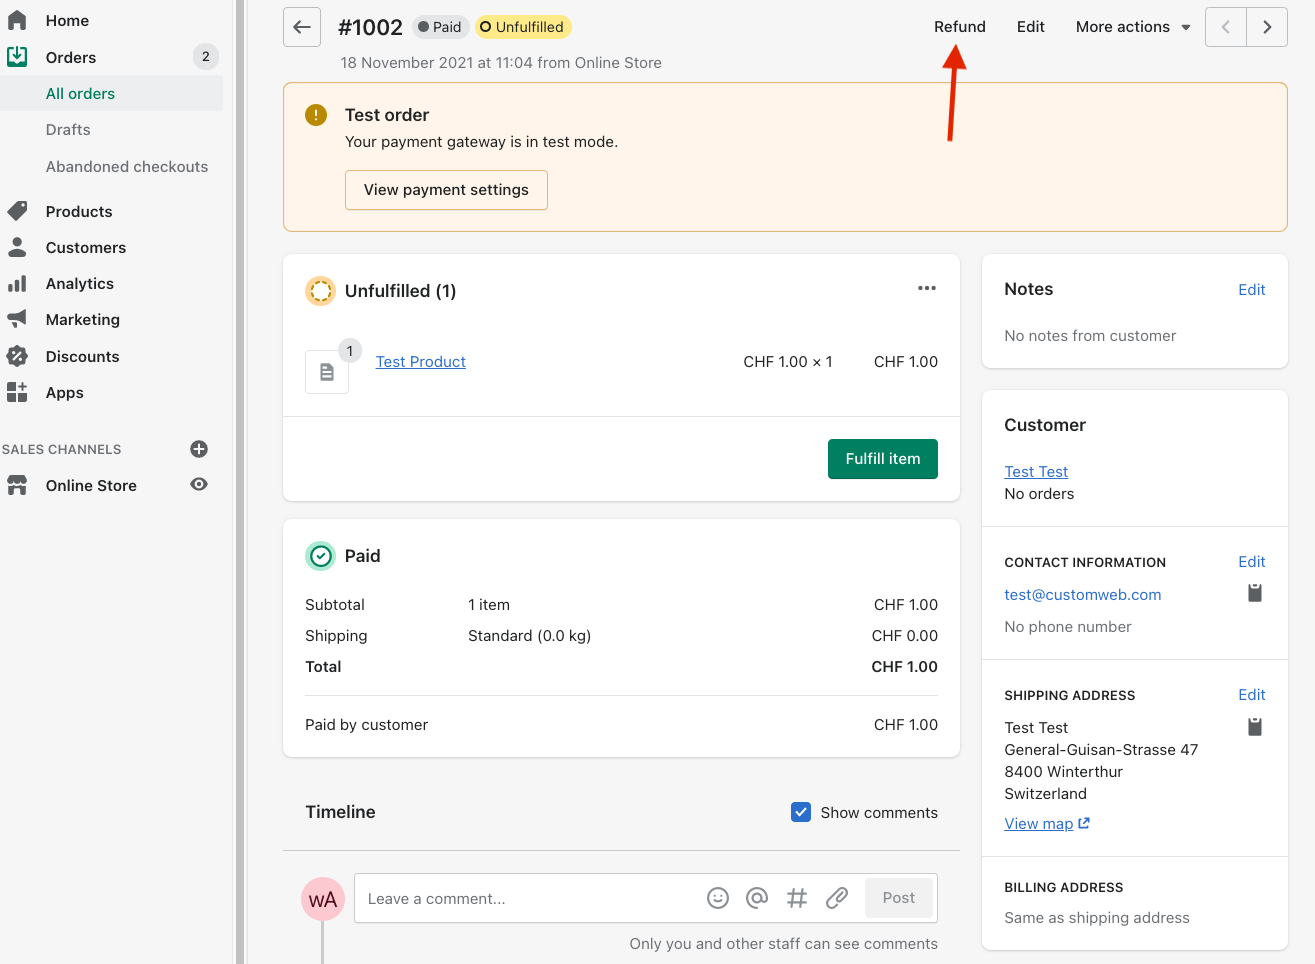View Online Store using the eye icon

[x=199, y=485]
